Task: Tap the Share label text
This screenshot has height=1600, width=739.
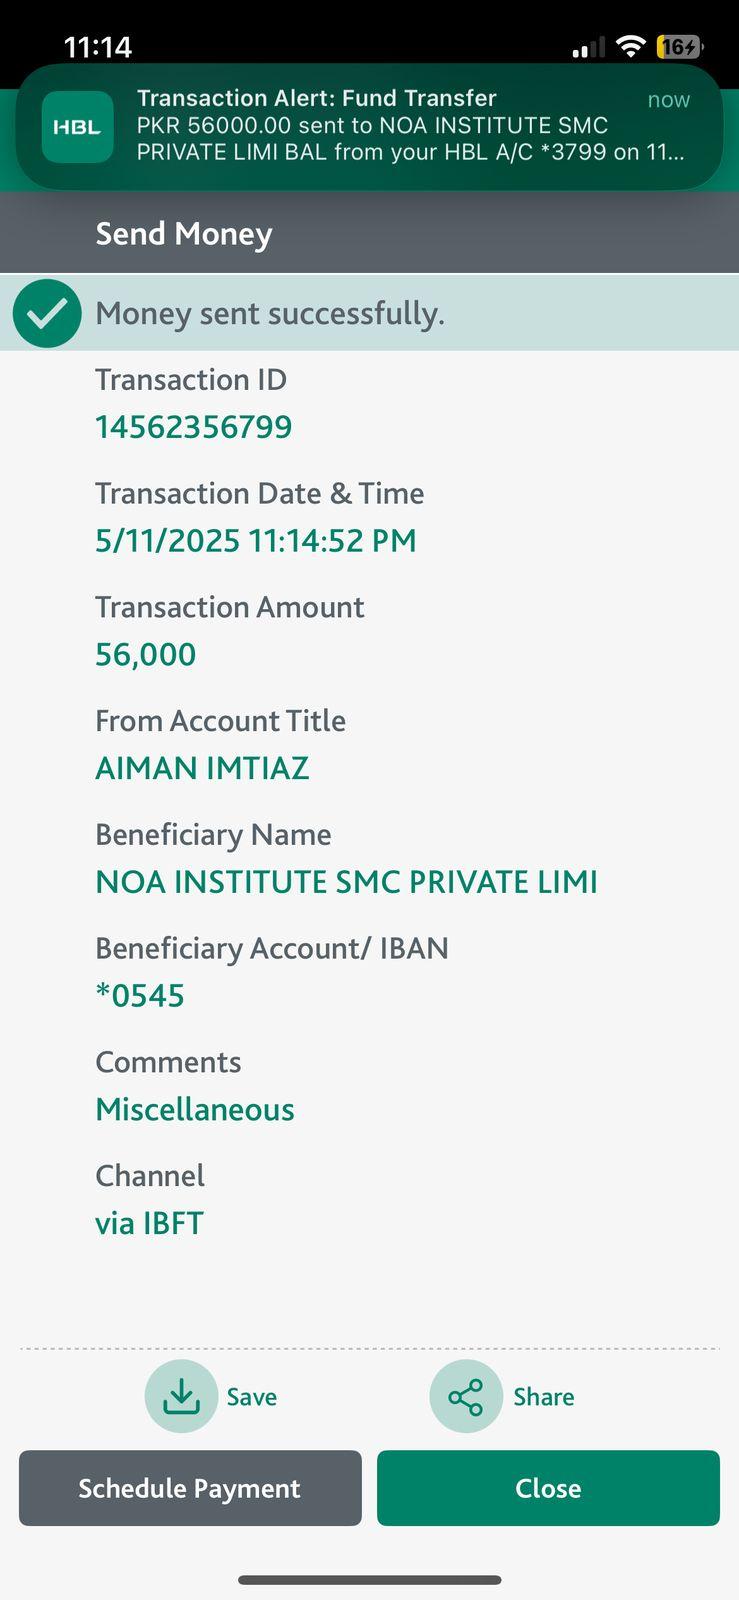Action: tap(543, 1397)
